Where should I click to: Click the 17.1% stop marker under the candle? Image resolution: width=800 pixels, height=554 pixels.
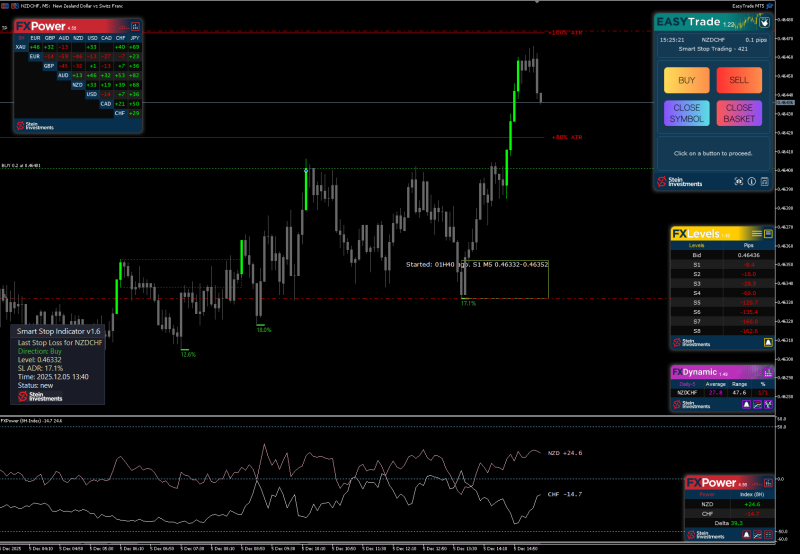point(468,303)
